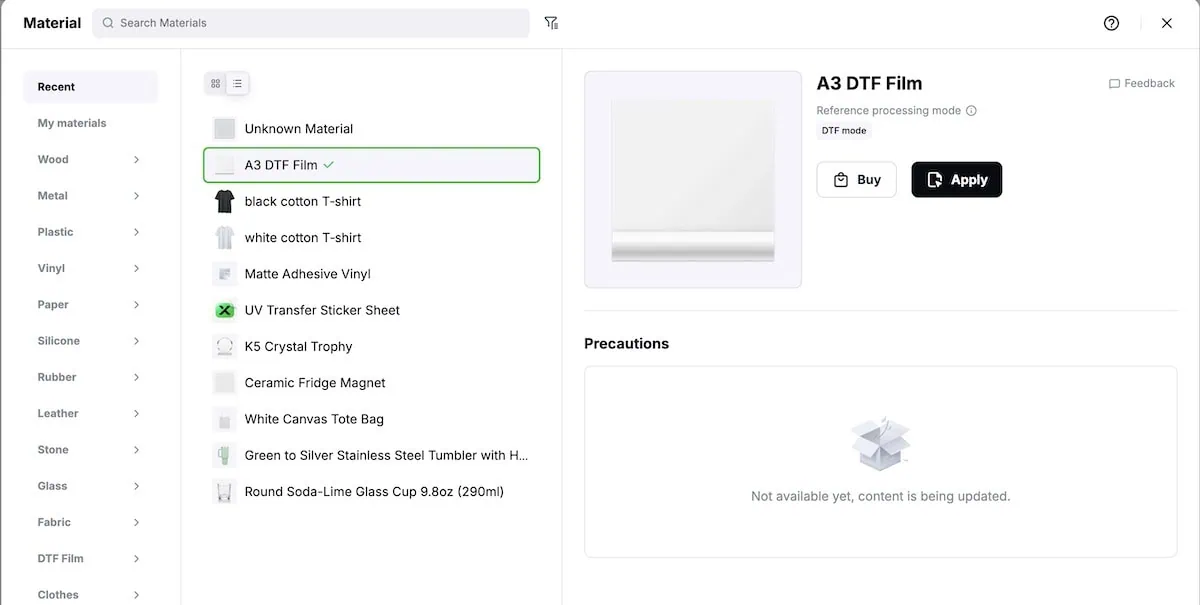The height and width of the screenshot is (605, 1200).
Task: Click the black cotton T-shirt icon
Action: [x=224, y=201]
